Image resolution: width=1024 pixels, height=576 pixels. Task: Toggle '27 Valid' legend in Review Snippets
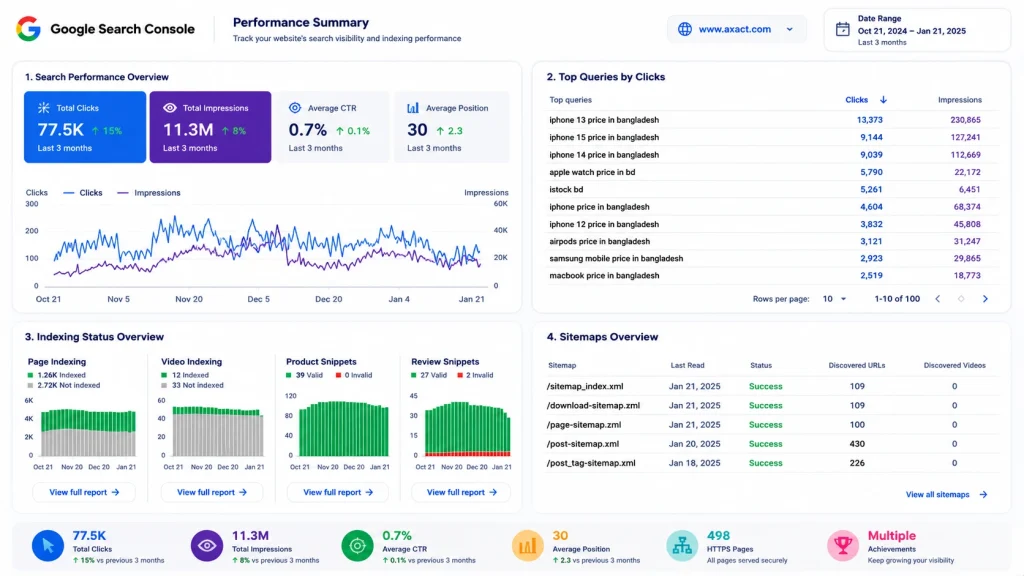pyautogui.click(x=428, y=376)
